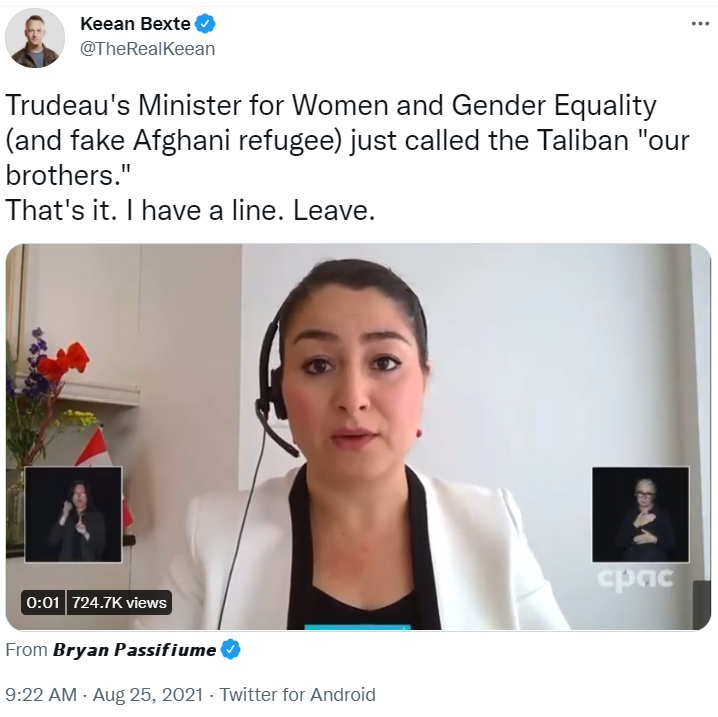718x717 pixels.
Task: Click the right sign language interpreter inset
Action: (641, 514)
